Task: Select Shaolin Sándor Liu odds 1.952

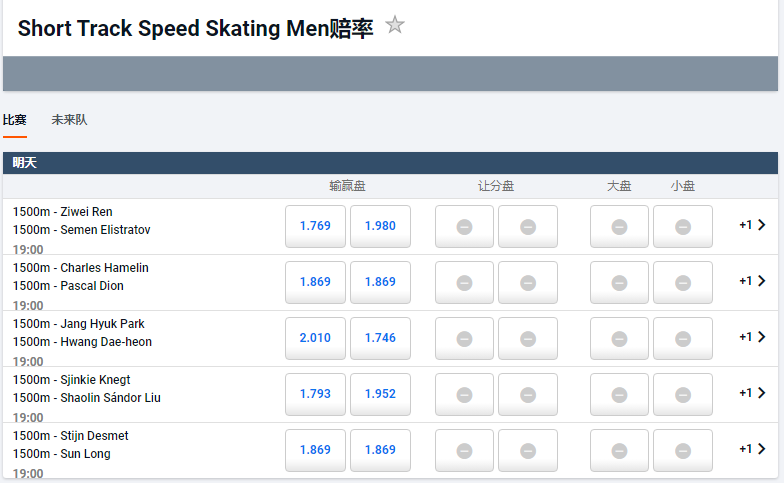Action: coord(380,394)
